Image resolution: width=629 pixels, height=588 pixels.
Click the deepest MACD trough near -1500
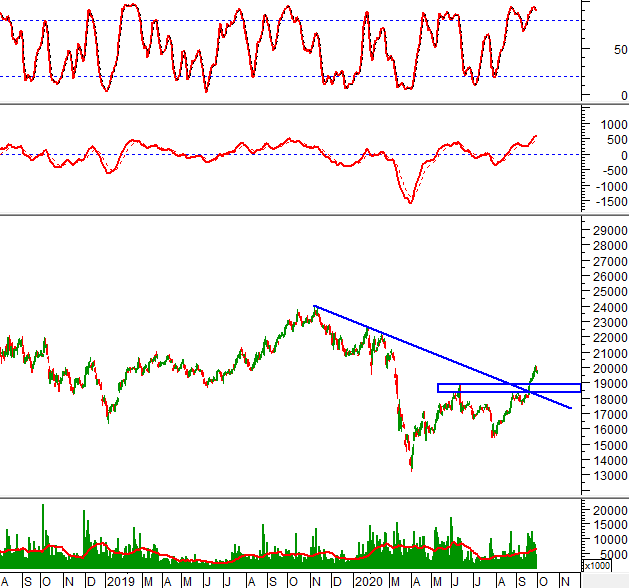pyautogui.click(x=410, y=202)
